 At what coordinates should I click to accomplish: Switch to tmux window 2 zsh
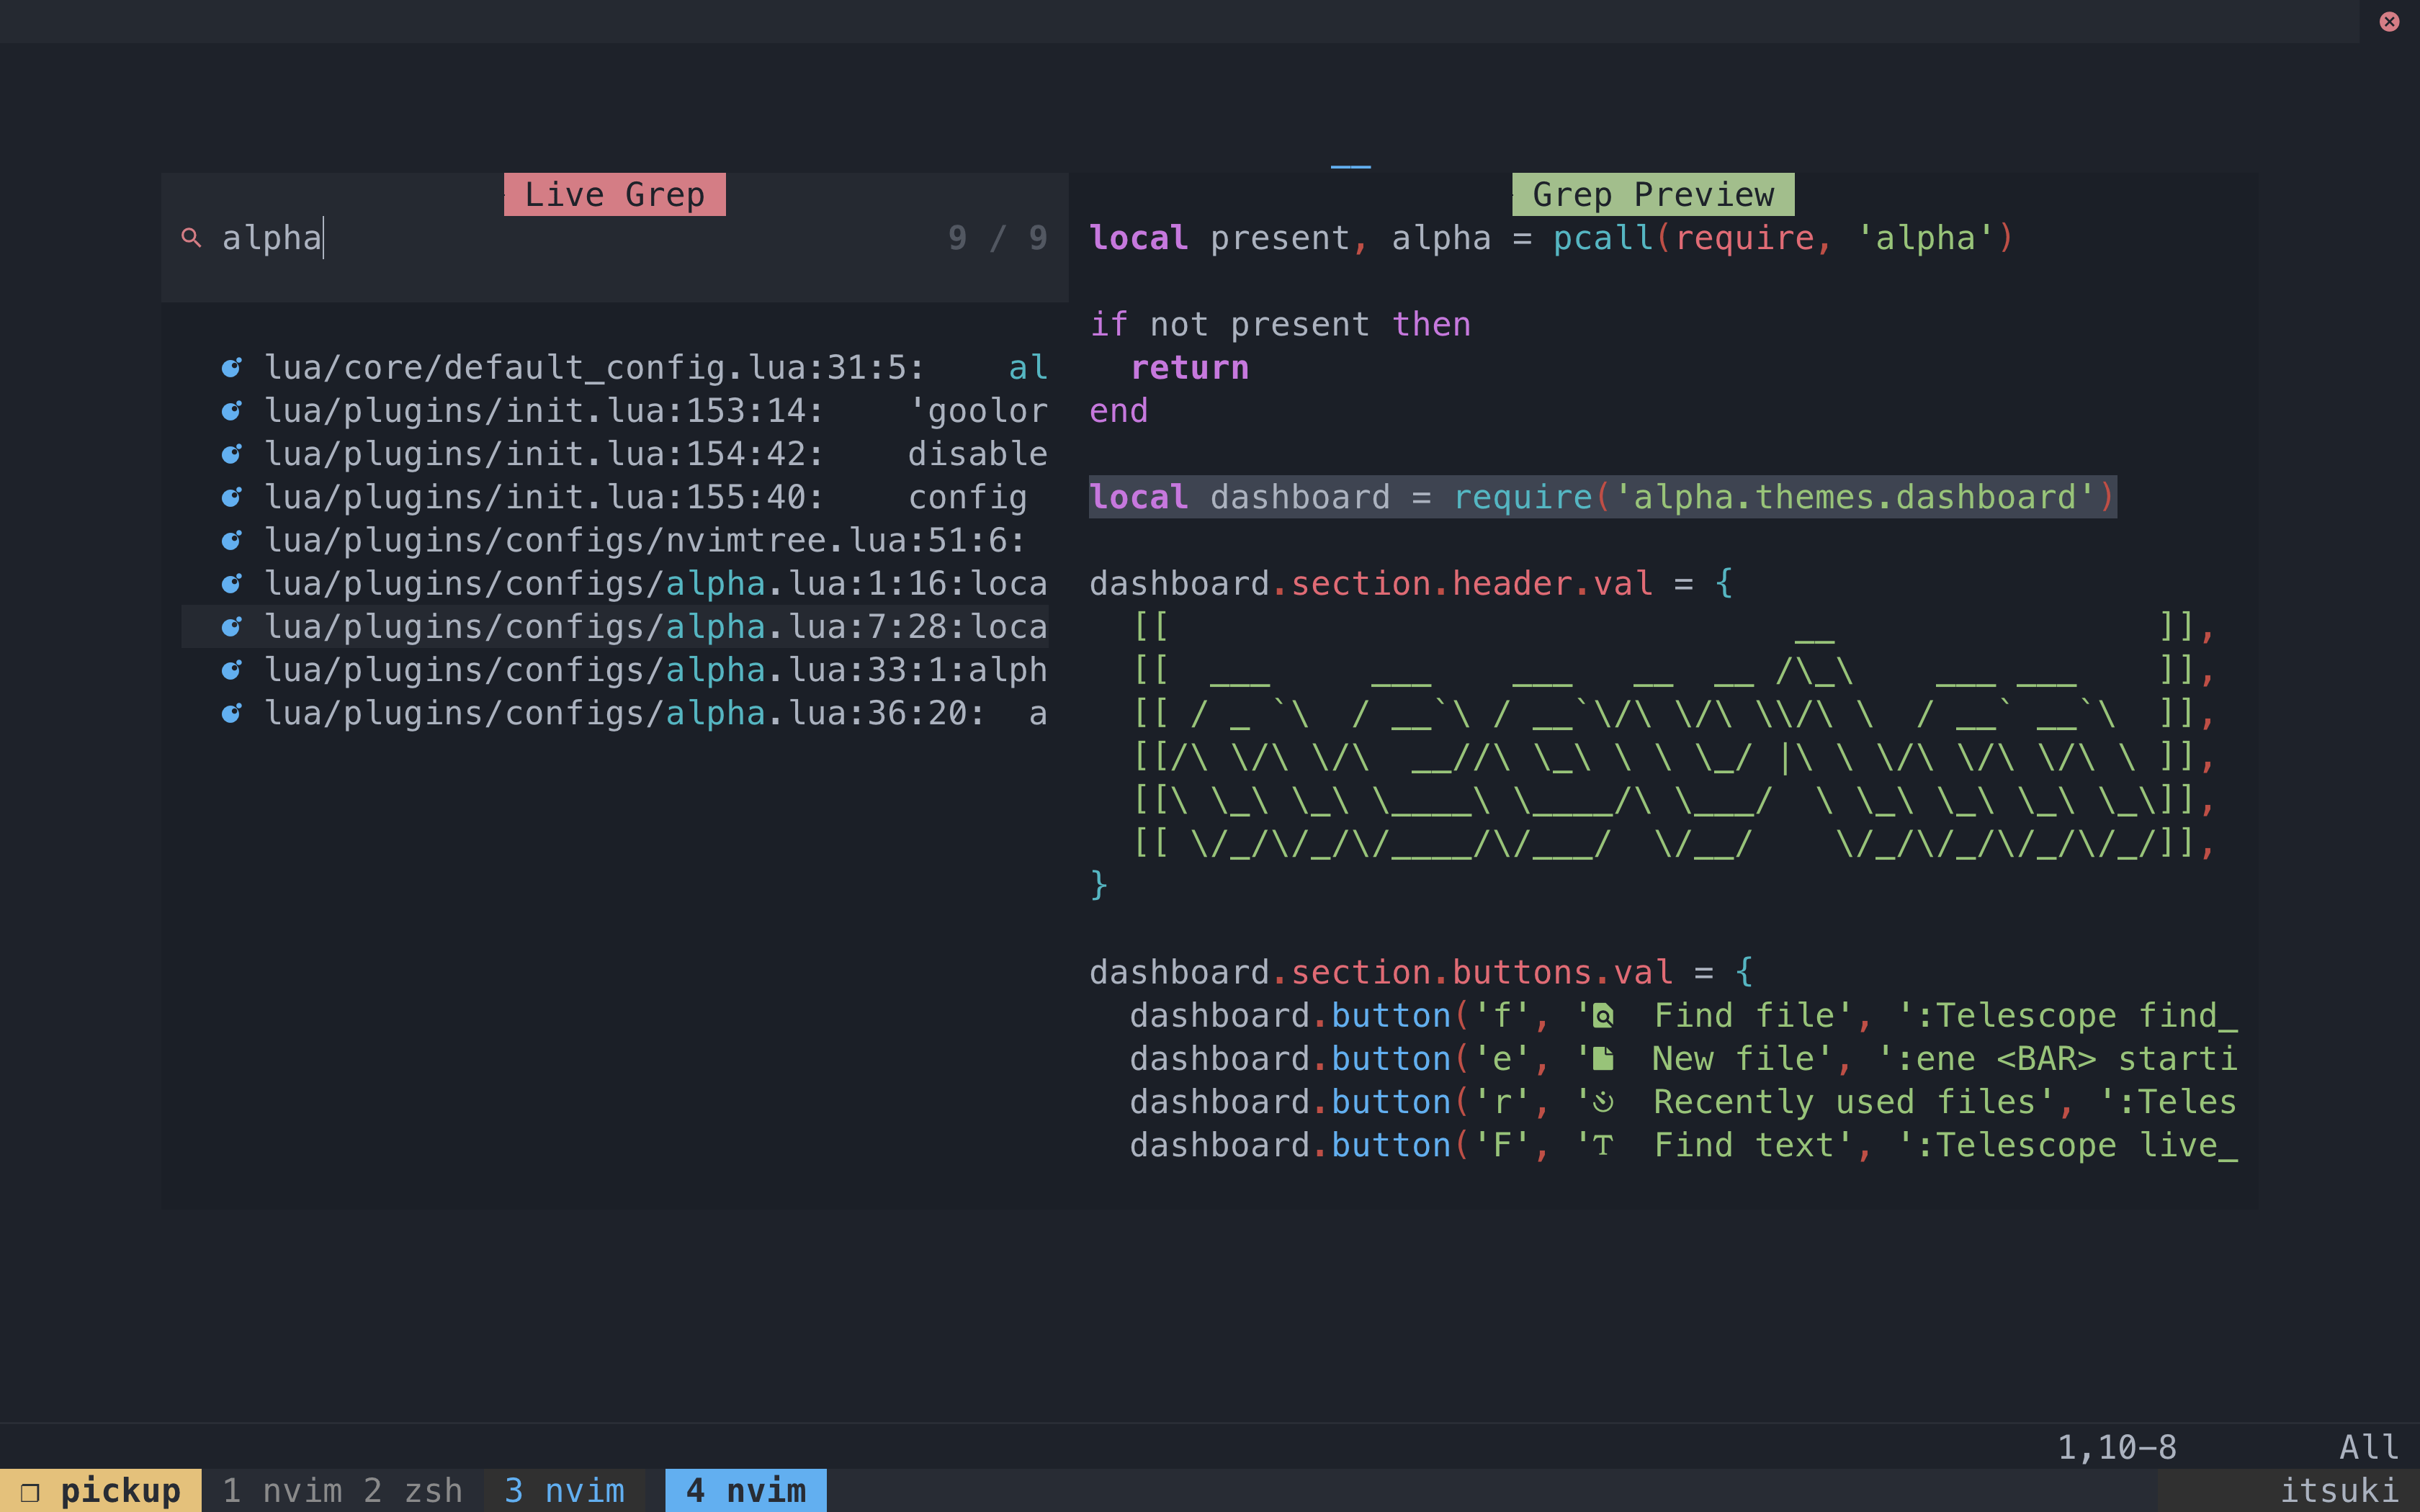coord(413,1491)
